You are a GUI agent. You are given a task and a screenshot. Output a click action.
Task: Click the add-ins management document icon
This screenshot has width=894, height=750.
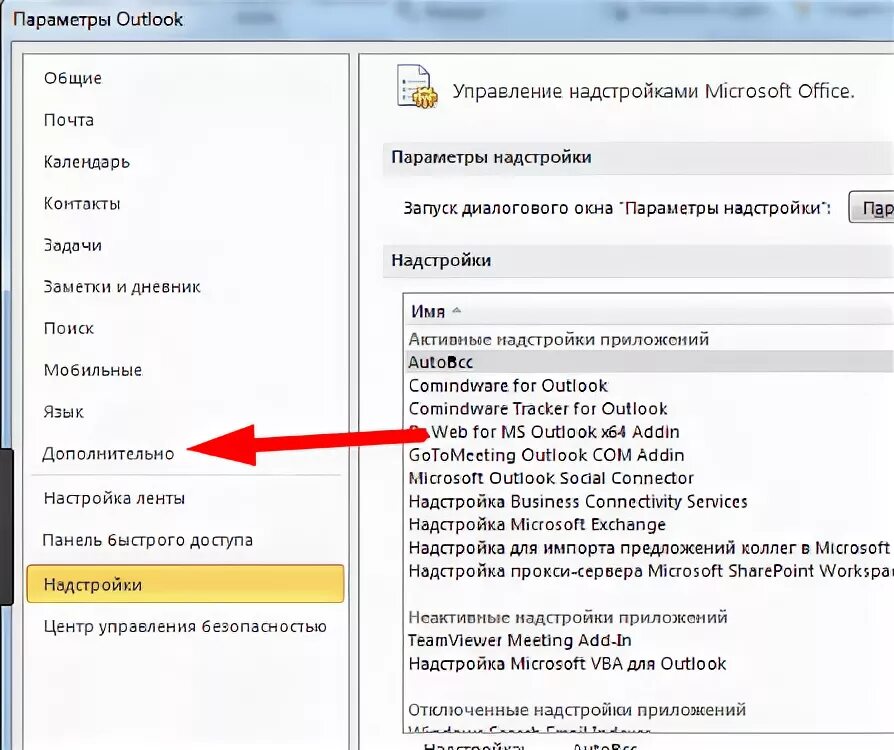[417, 87]
